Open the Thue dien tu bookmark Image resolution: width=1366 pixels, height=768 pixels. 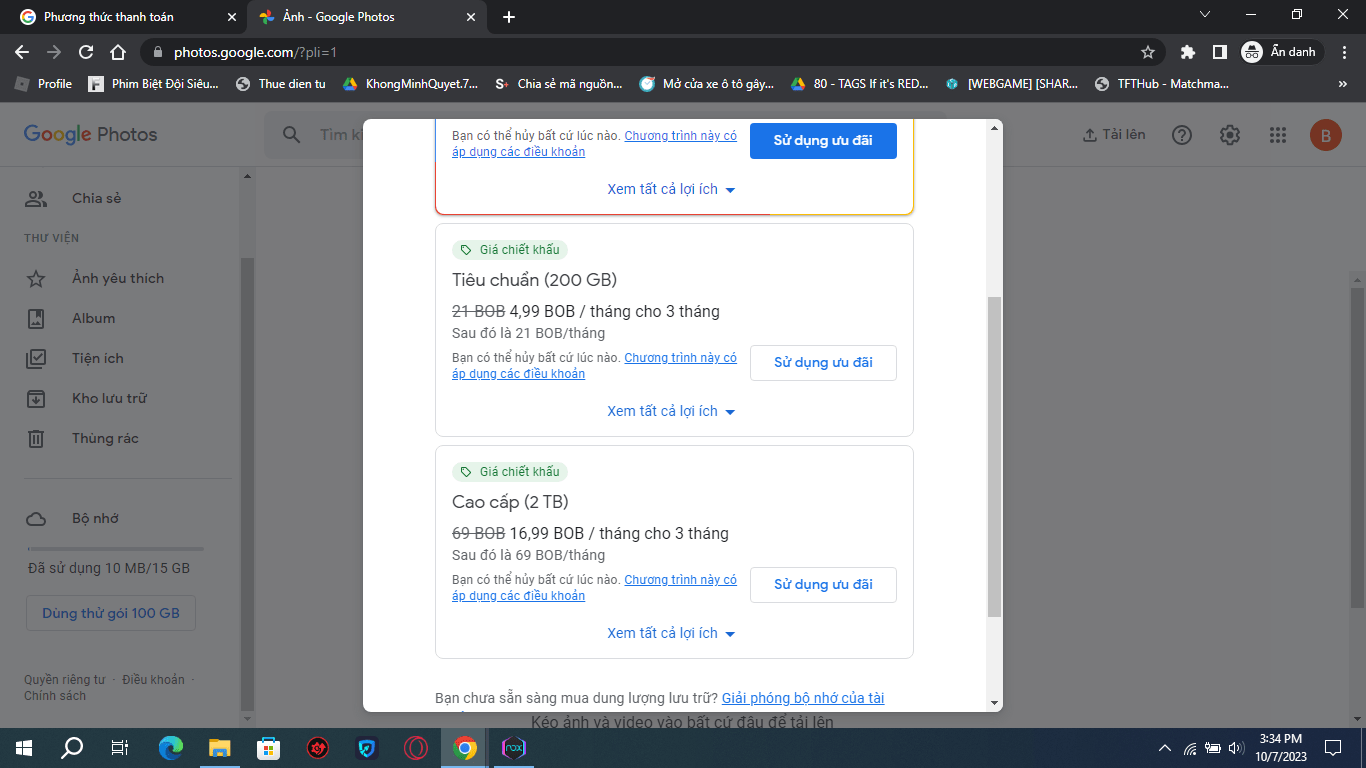coord(281,84)
